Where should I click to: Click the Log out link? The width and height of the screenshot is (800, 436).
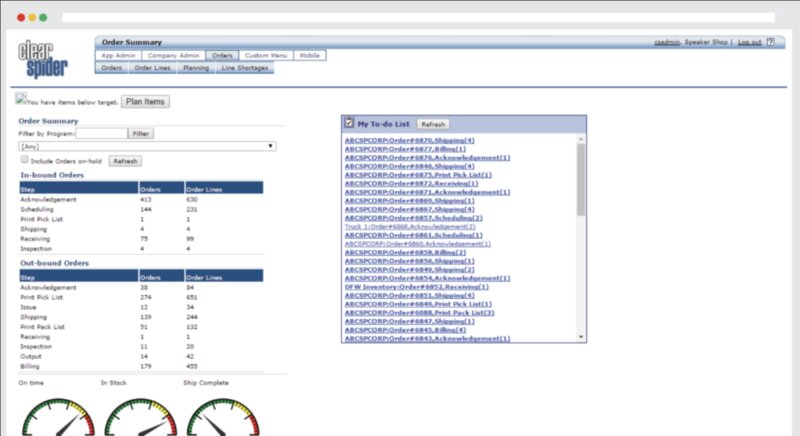749,42
